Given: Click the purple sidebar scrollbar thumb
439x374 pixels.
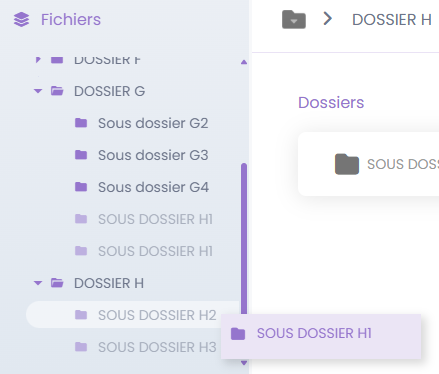Looking at the screenshot, I should pyautogui.click(x=244, y=238).
